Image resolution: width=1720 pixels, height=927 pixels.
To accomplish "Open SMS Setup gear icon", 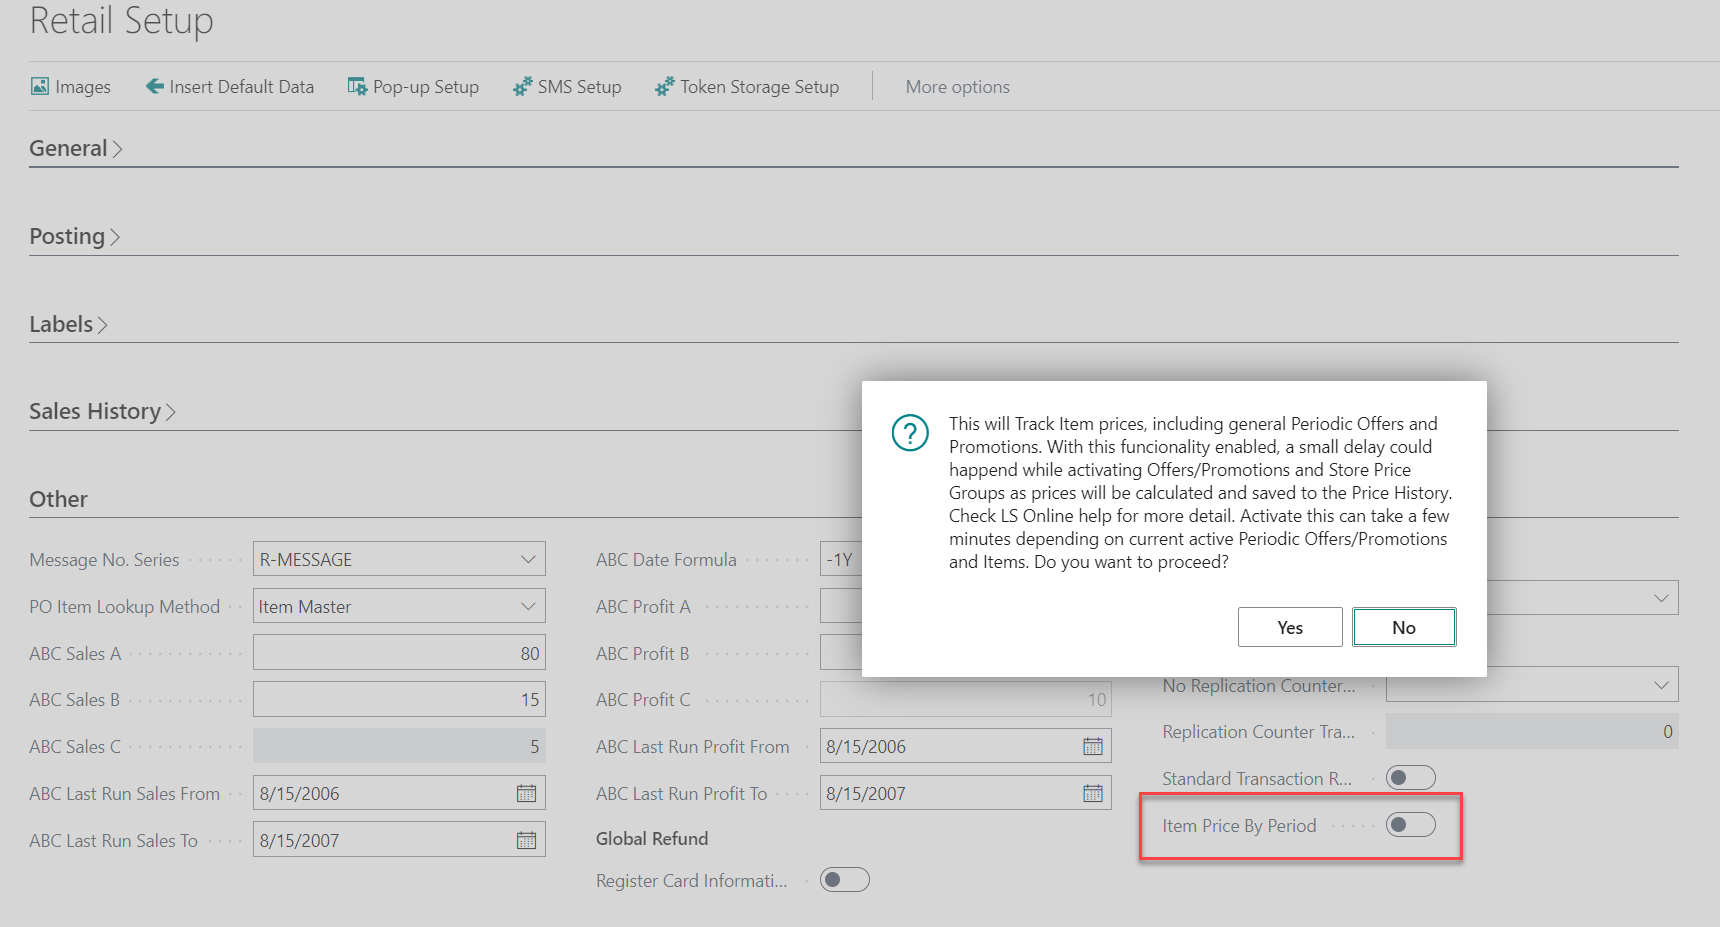I will point(522,87).
